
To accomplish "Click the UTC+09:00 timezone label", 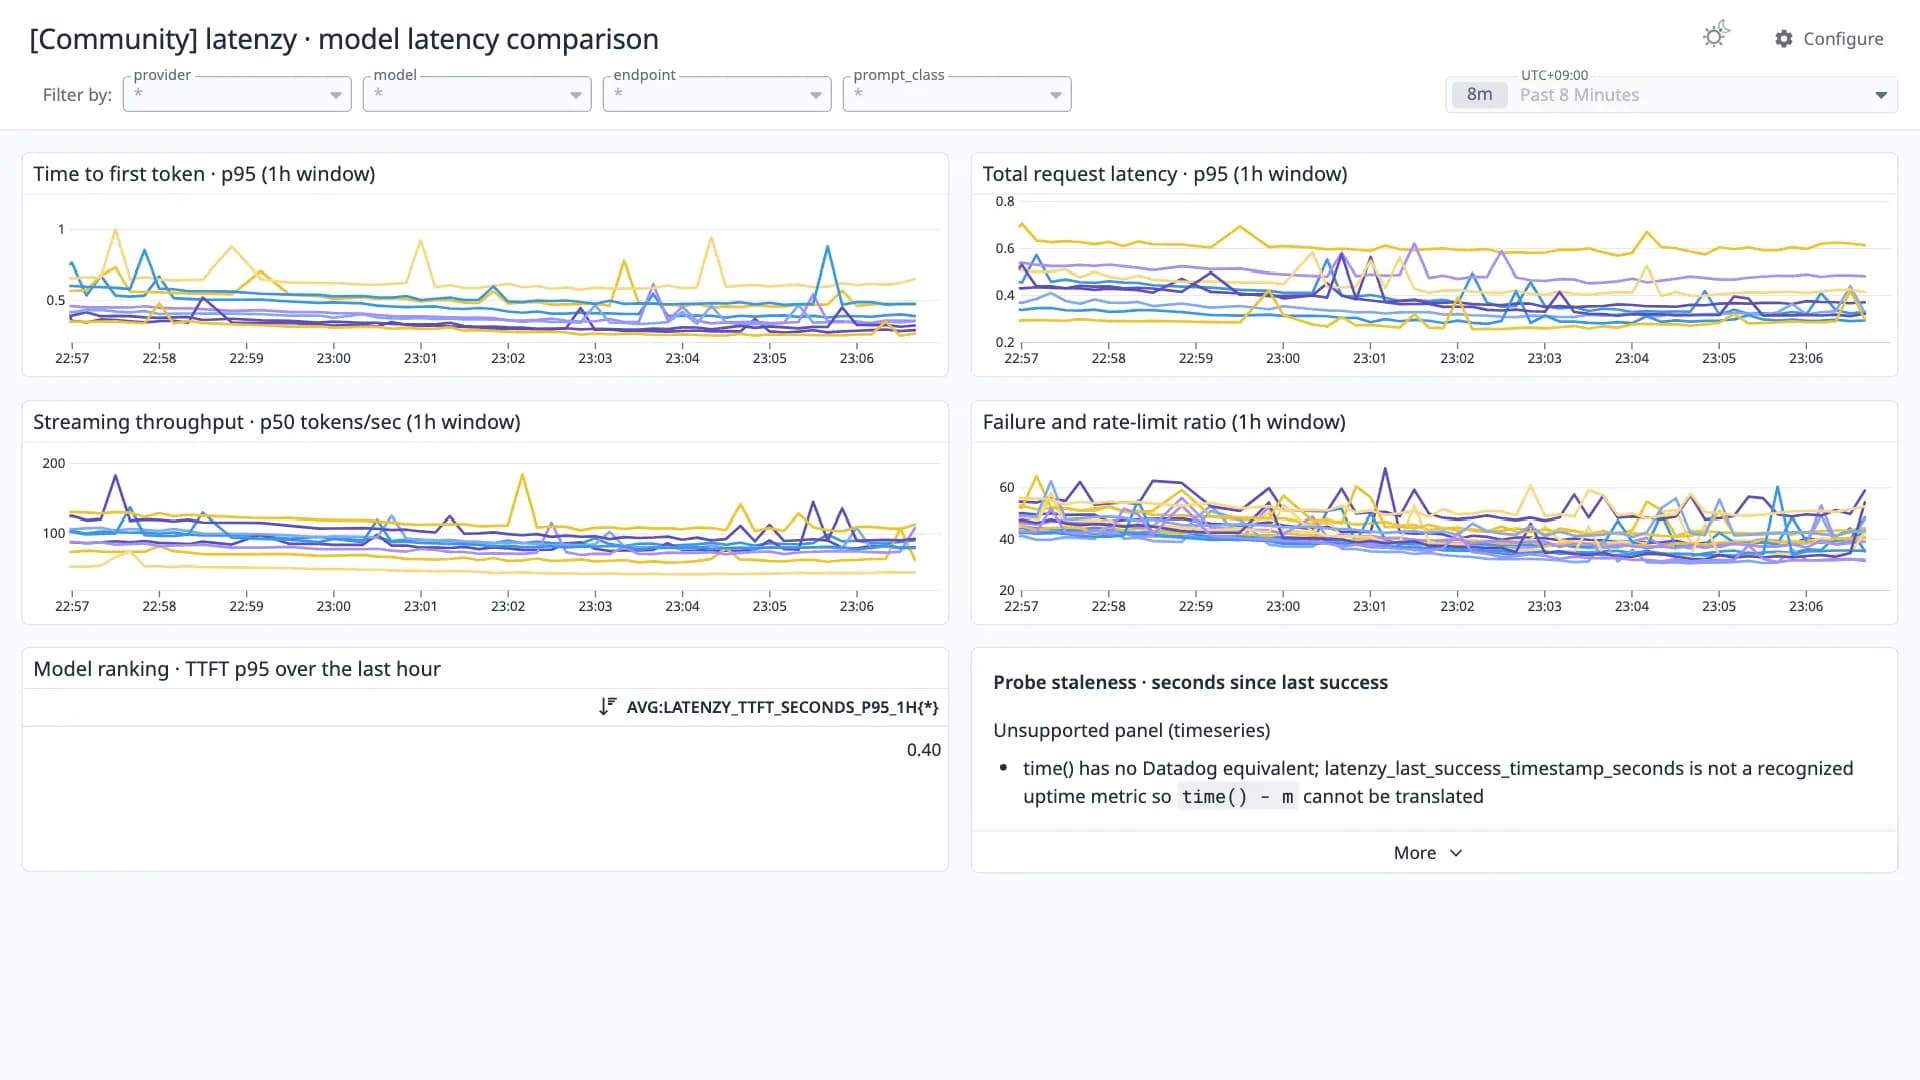I will point(1554,75).
